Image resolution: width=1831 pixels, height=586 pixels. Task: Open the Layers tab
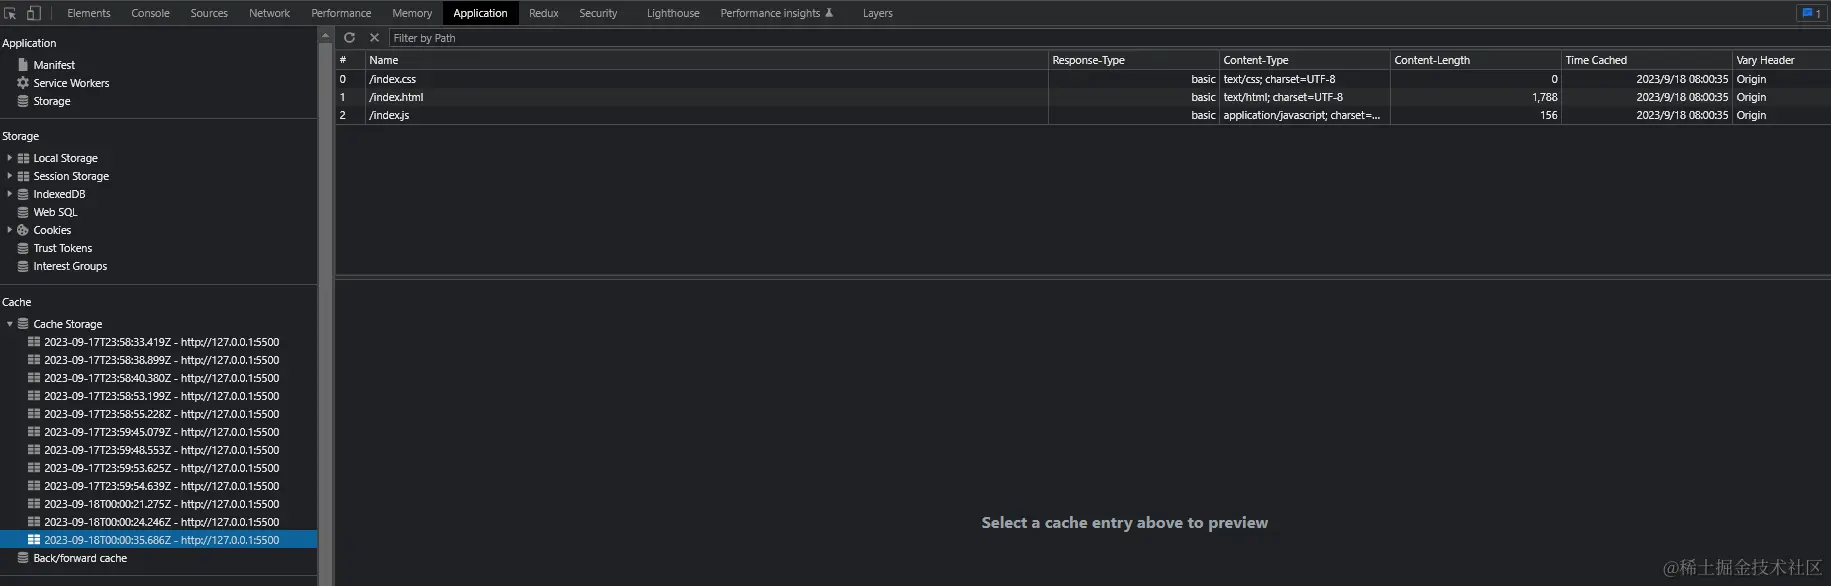(x=878, y=13)
